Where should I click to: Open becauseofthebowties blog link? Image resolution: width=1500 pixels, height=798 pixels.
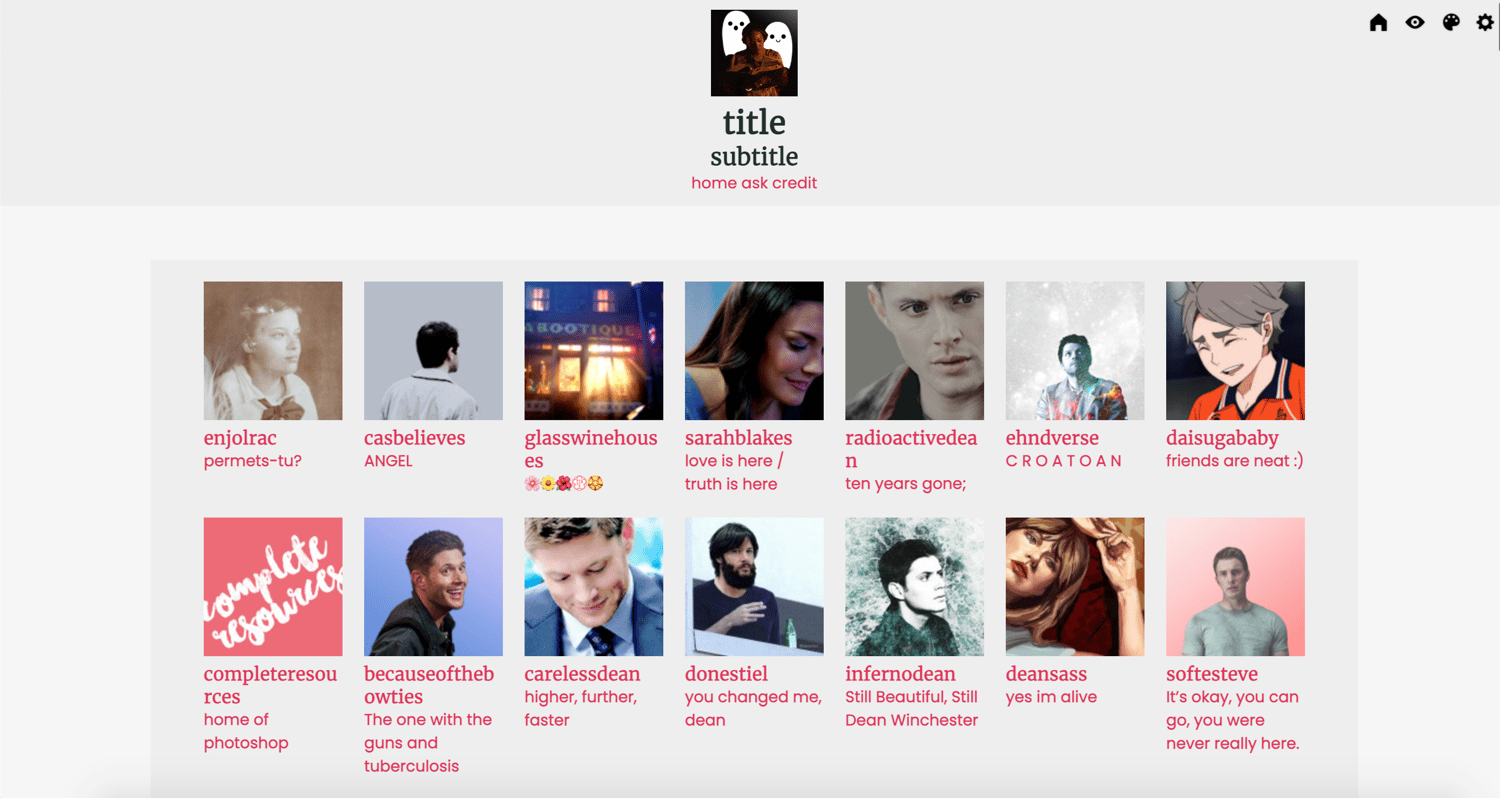pyautogui.click(x=429, y=685)
